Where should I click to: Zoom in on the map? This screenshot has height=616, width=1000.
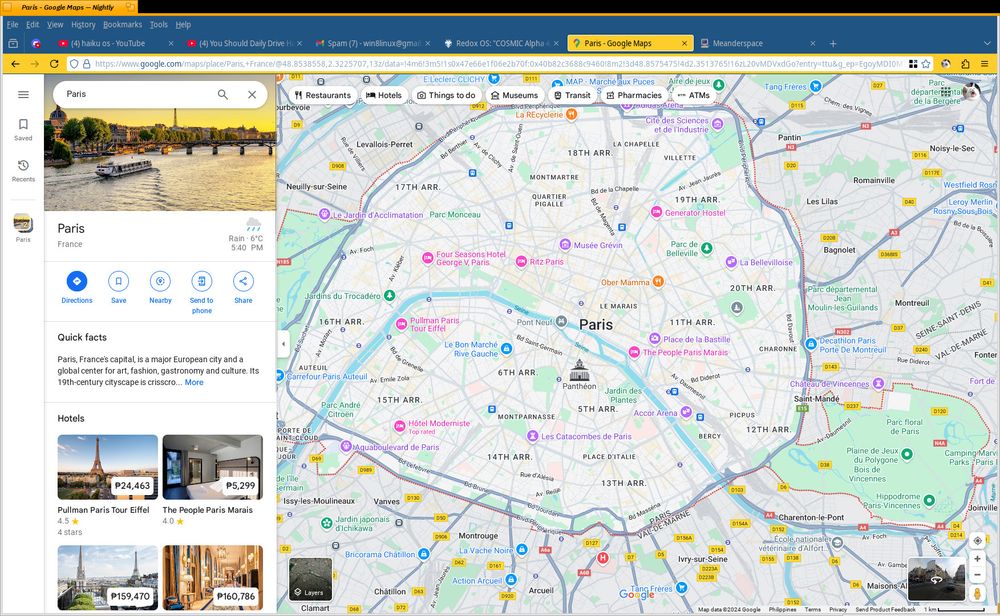click(977, 559)
